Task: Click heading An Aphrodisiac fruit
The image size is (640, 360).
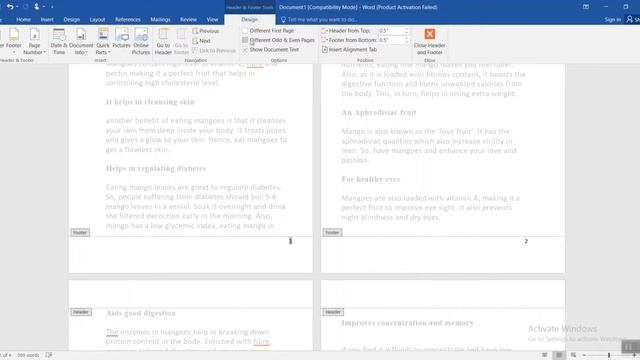Action: (x=379, y=113)
